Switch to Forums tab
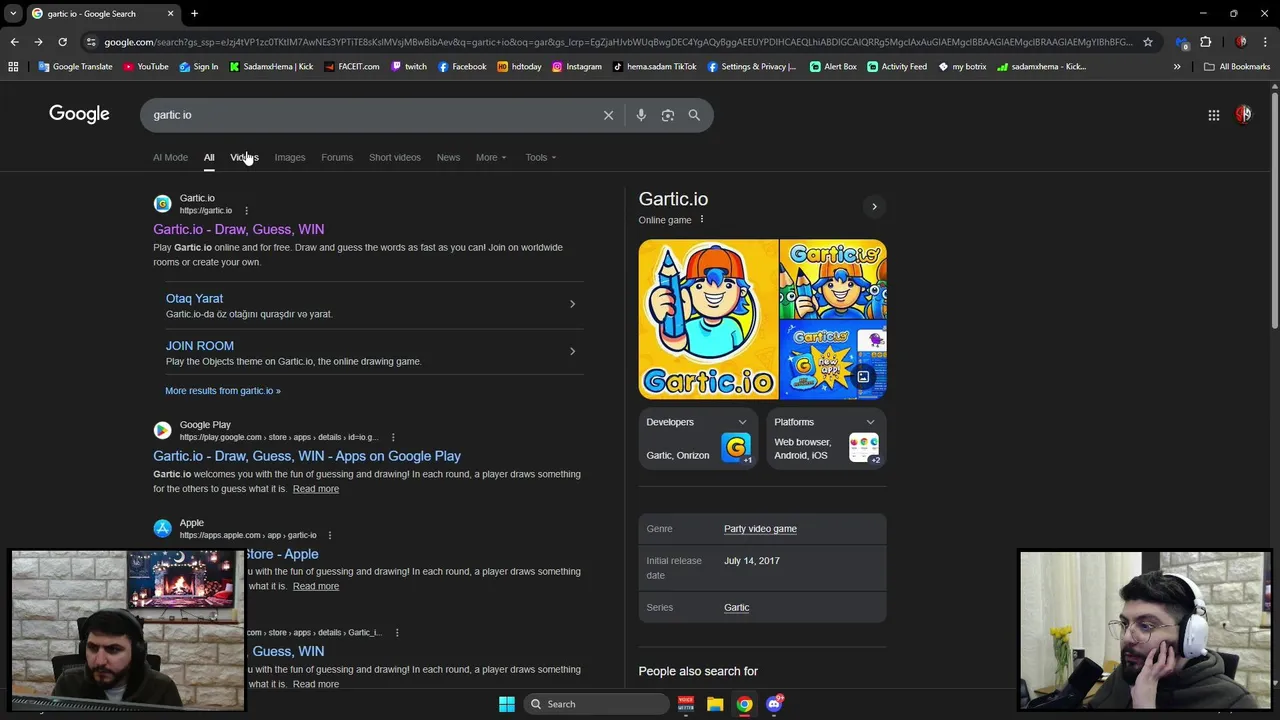Image resolution: width=1280 pixels, height=720 pixels. click(x=337, y=157)
